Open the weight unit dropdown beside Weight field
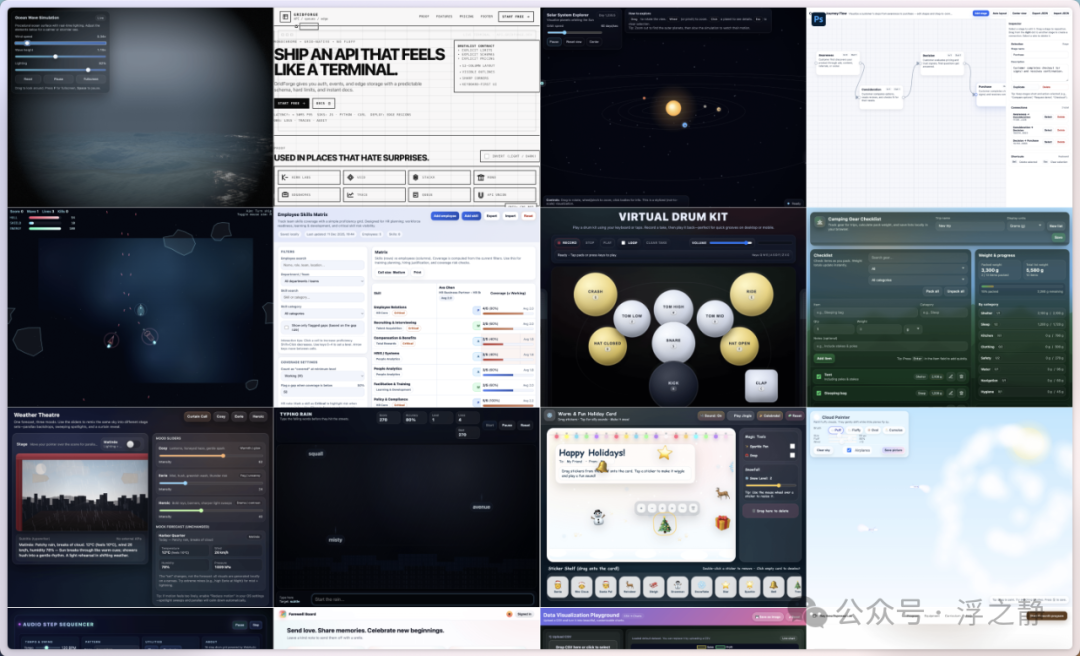Screen dimensions: 1080x656 tap(913, 329)
